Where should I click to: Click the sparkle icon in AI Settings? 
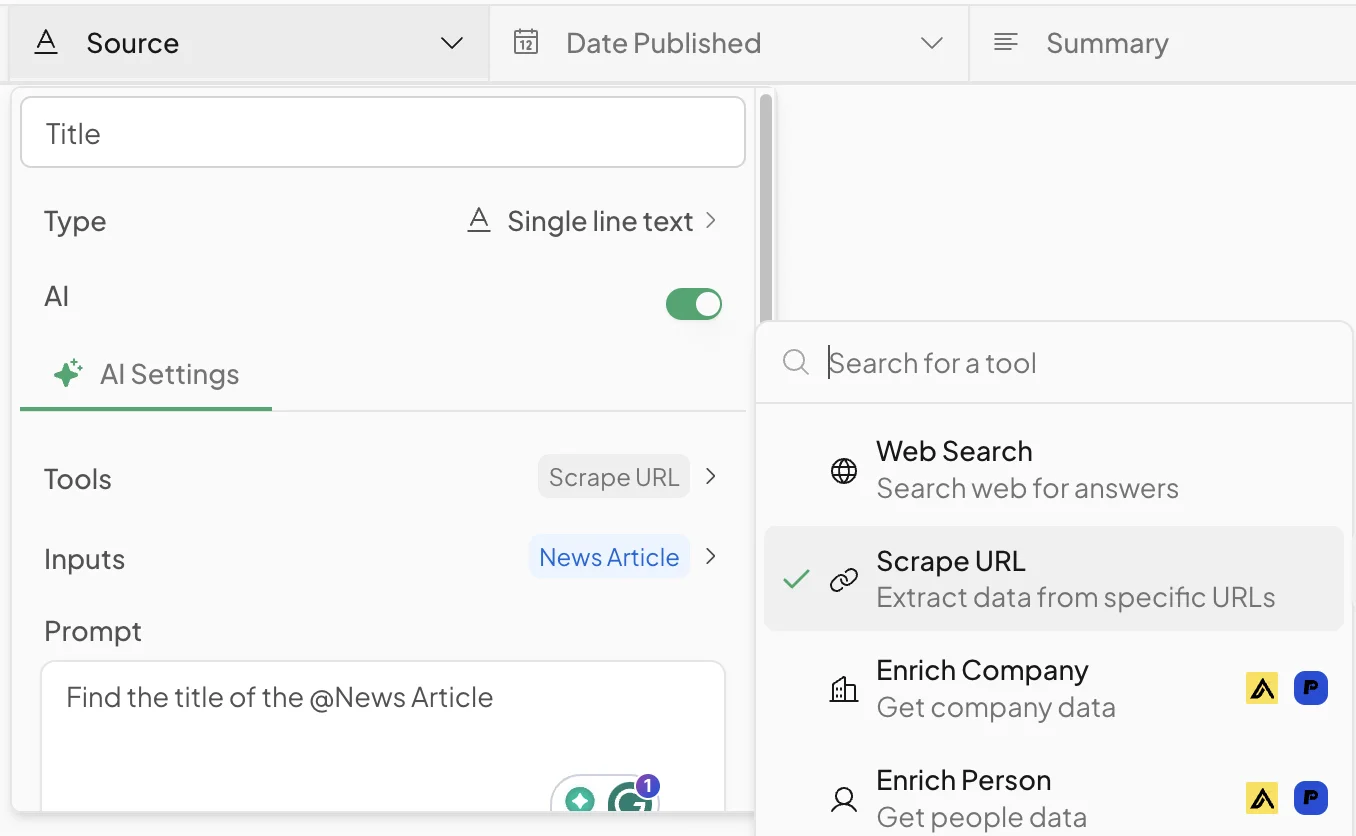[67, 374]
